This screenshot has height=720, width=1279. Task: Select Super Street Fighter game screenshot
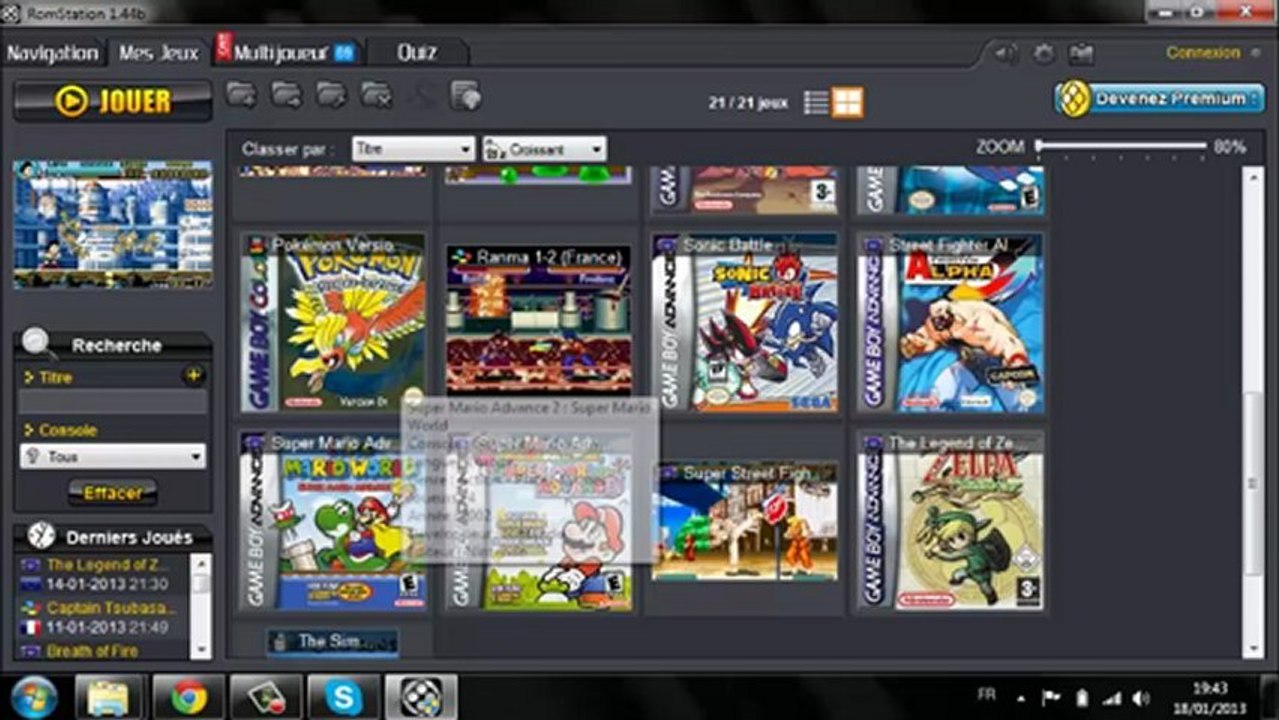[746, 521]
